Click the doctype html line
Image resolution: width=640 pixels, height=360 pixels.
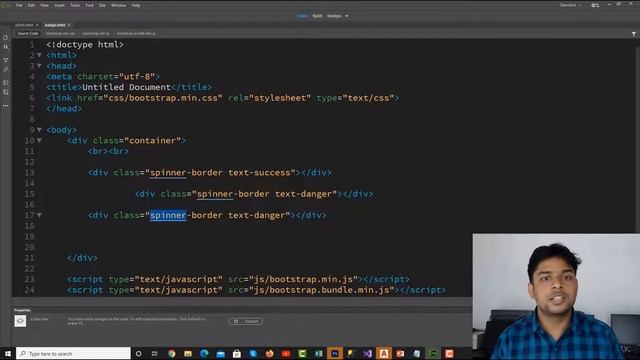tap(85, 44)
